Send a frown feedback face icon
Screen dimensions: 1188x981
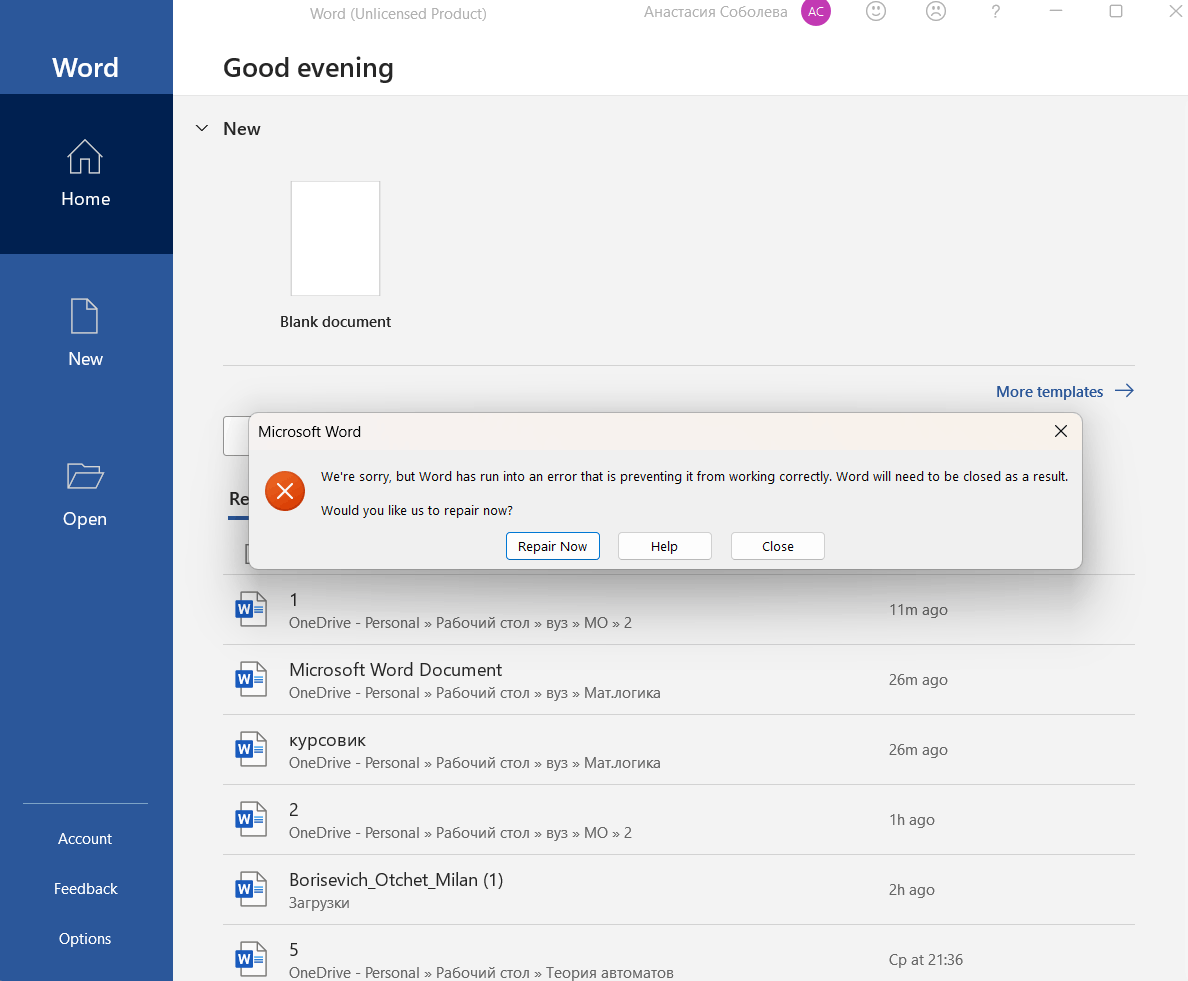tap(936, 11)
